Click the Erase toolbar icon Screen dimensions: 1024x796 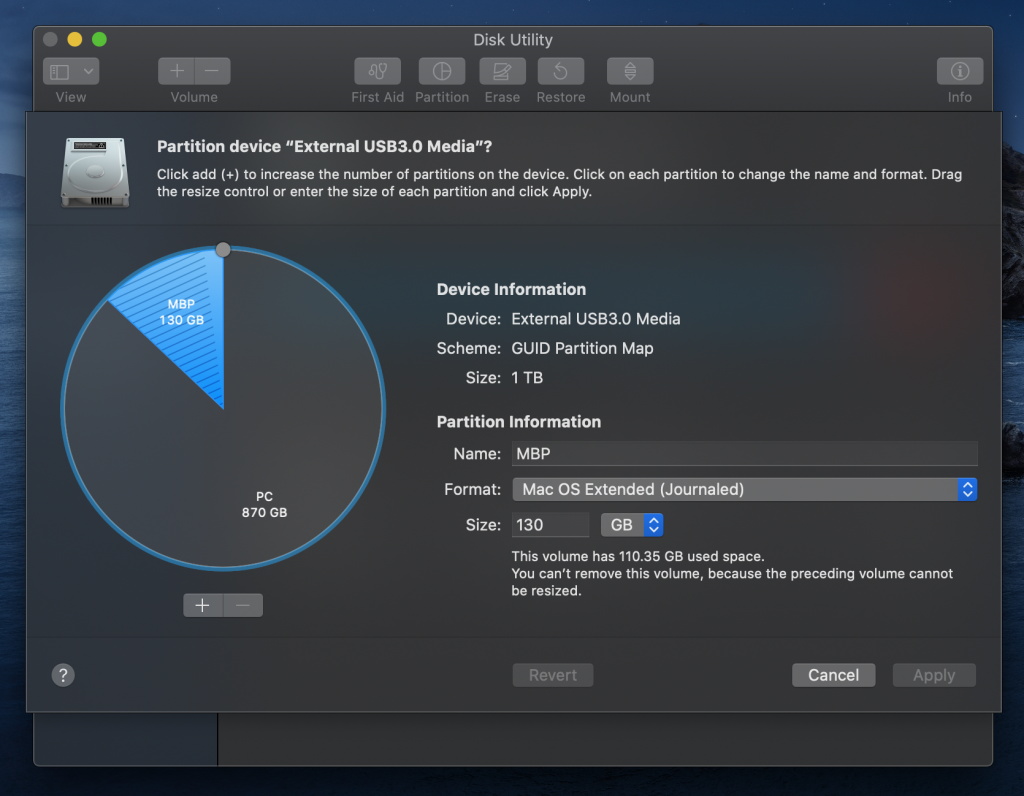pos(502,72)
